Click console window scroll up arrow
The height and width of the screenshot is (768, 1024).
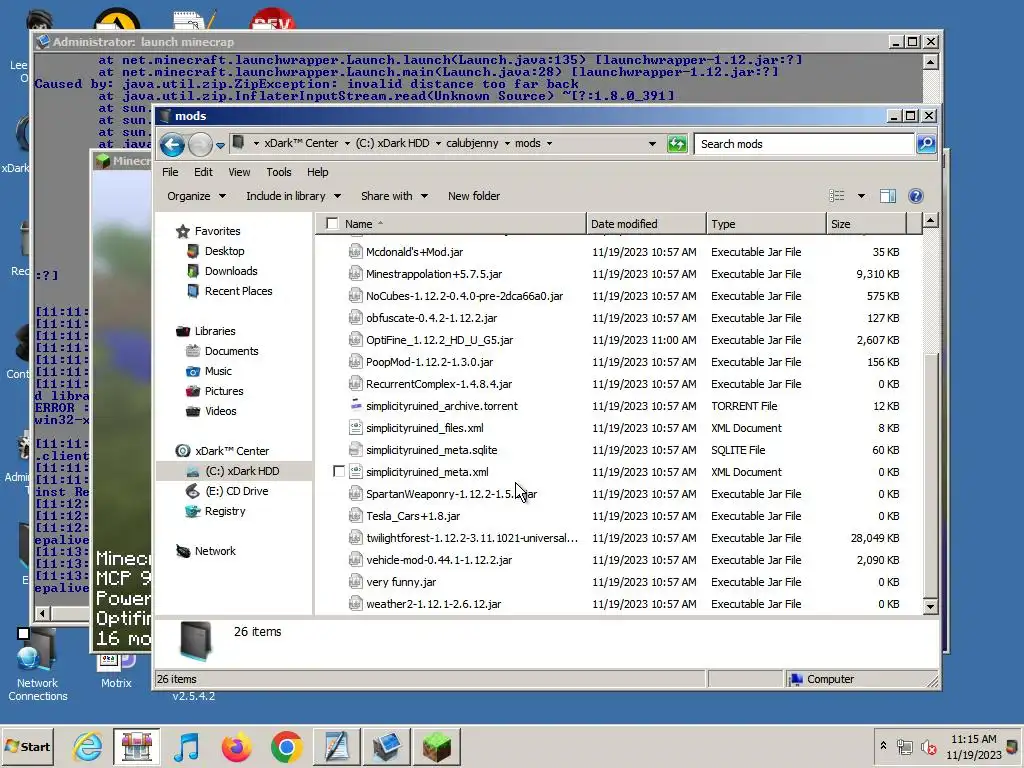click(931, 62)
